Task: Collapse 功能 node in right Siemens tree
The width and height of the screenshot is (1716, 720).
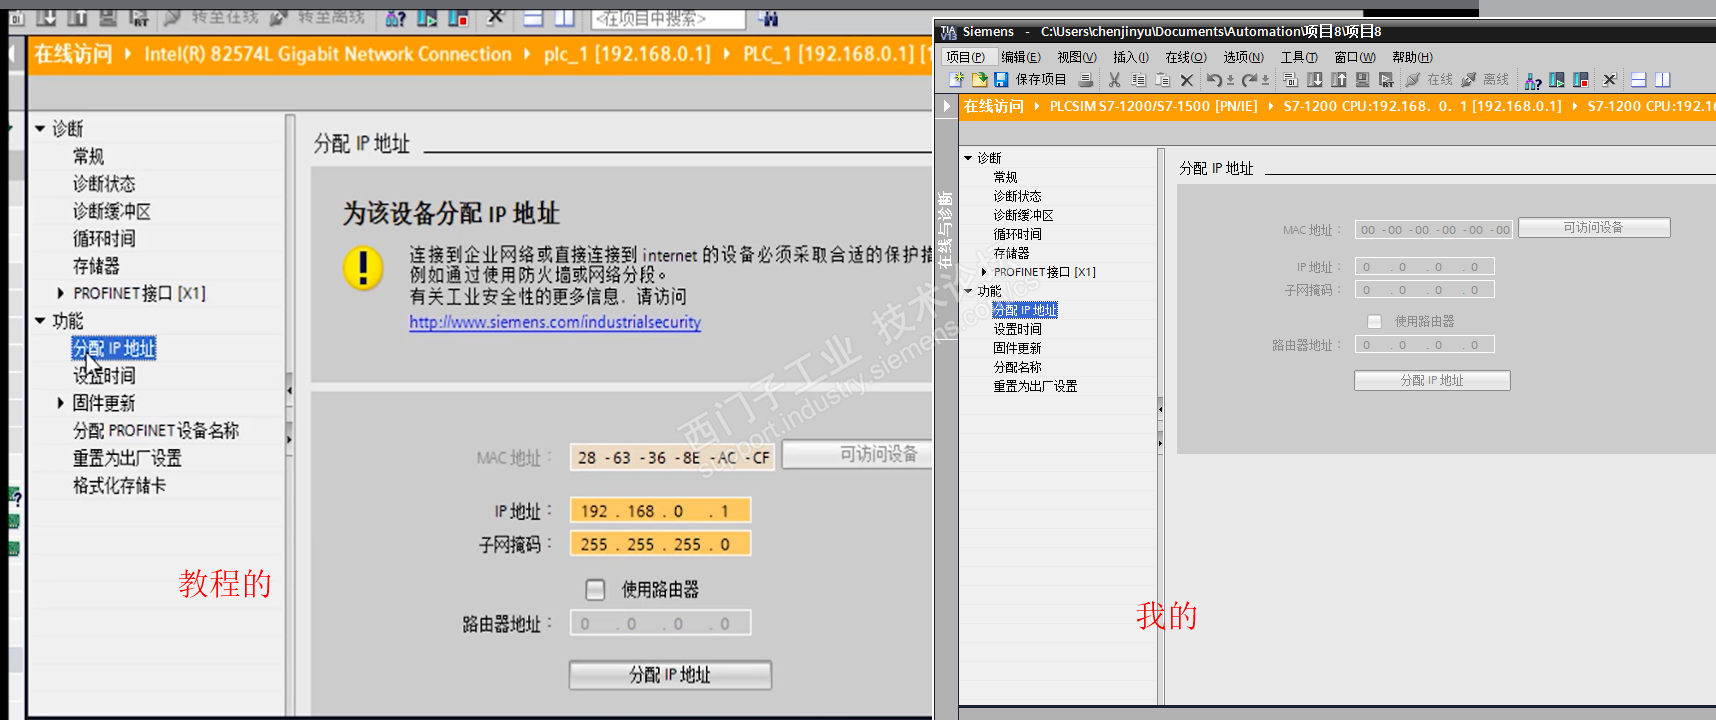Action: click(968, 291)
